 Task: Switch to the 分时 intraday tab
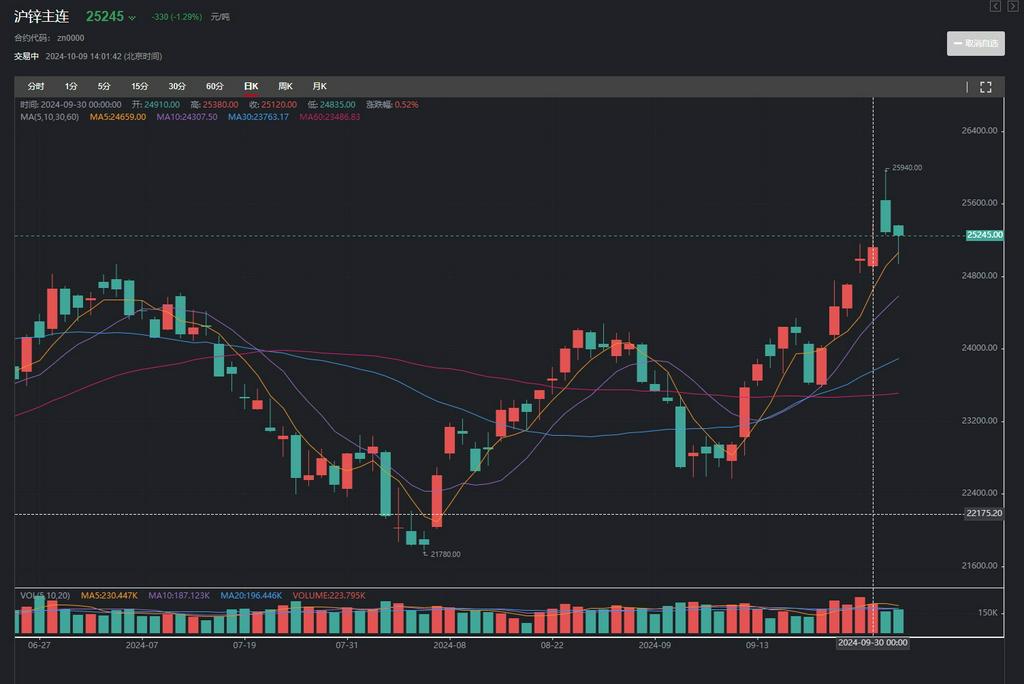point(36,87)
